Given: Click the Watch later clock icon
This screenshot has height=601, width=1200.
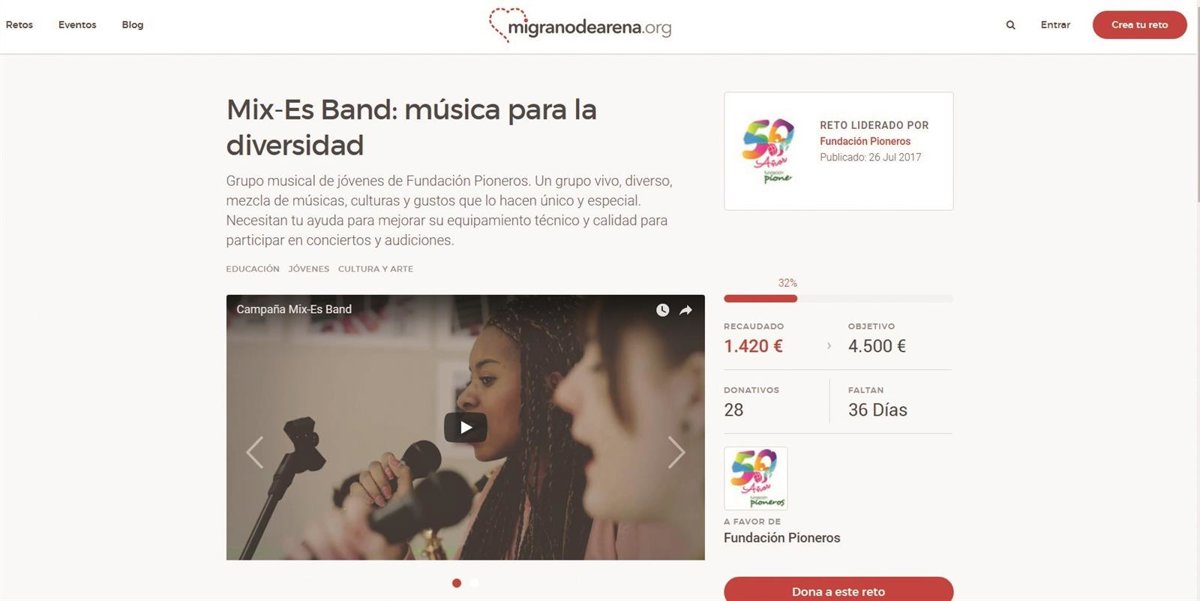Looking at the screenshot, I should coord(662,310).
